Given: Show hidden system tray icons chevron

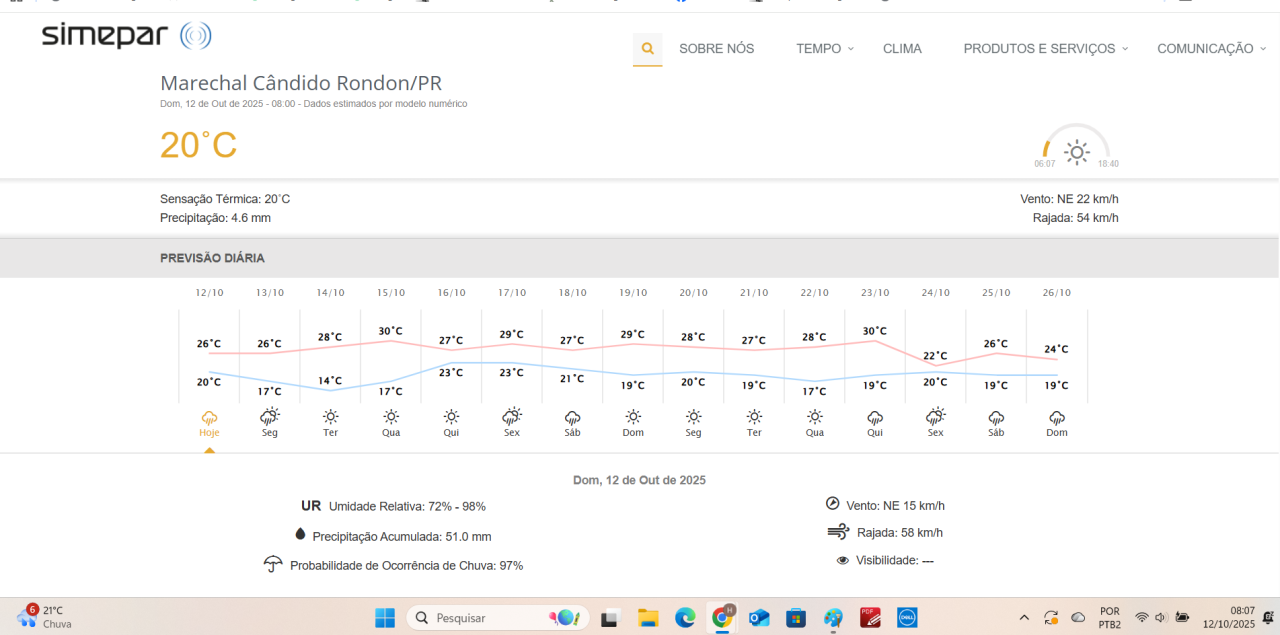Looking at the screenshot, I should (1024, 618).
